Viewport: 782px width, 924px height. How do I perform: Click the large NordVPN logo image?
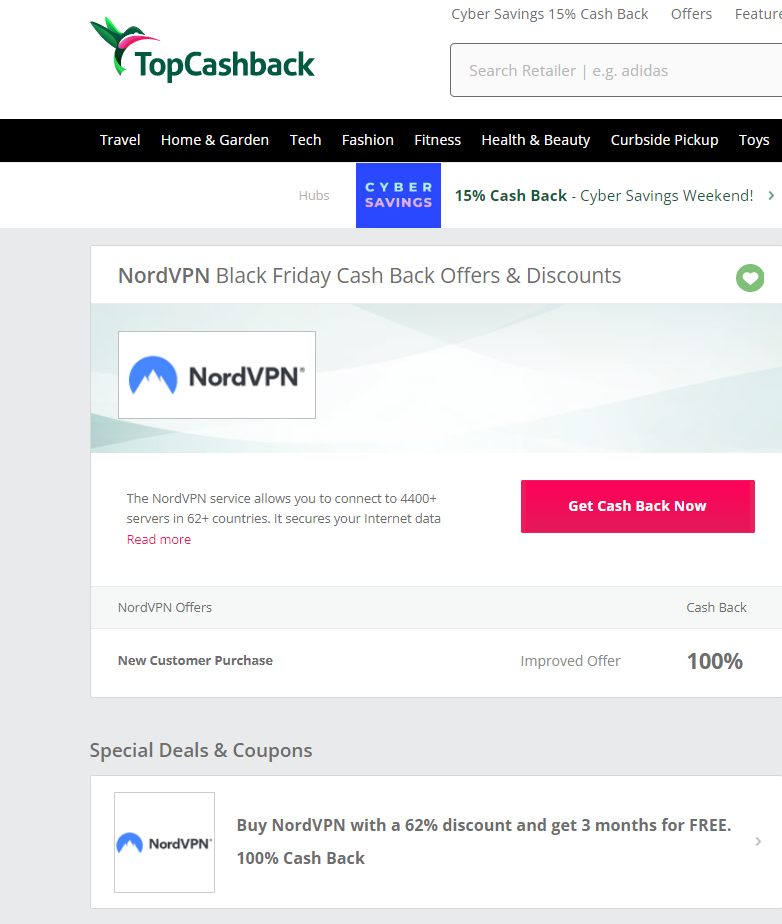[217, 375]
